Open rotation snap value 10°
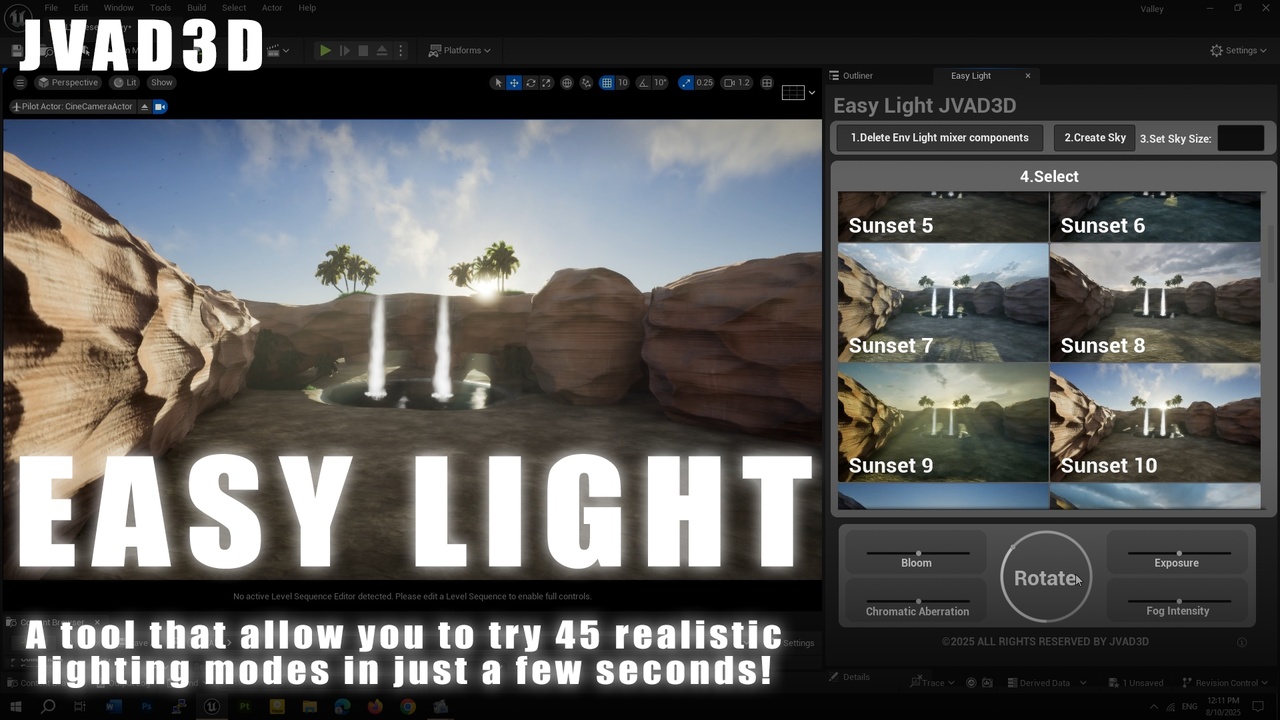The width and height of the screenshot is (1280, 720). click(660, 83)
